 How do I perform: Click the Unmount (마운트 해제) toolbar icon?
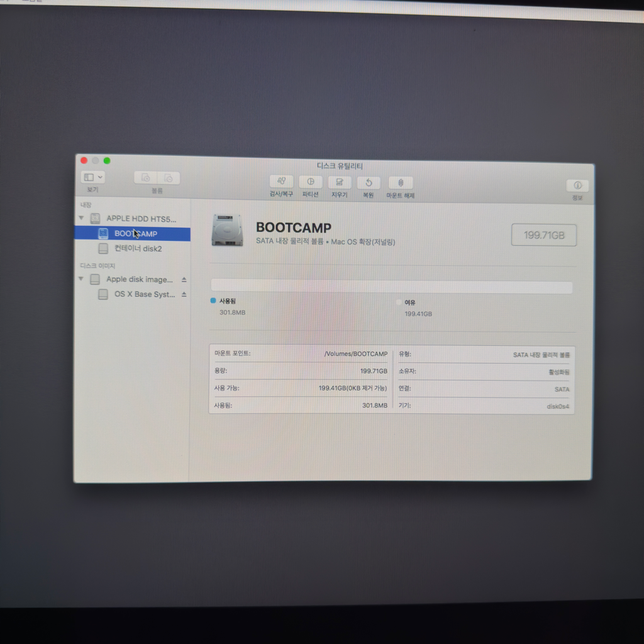click(x=400, y=183)
